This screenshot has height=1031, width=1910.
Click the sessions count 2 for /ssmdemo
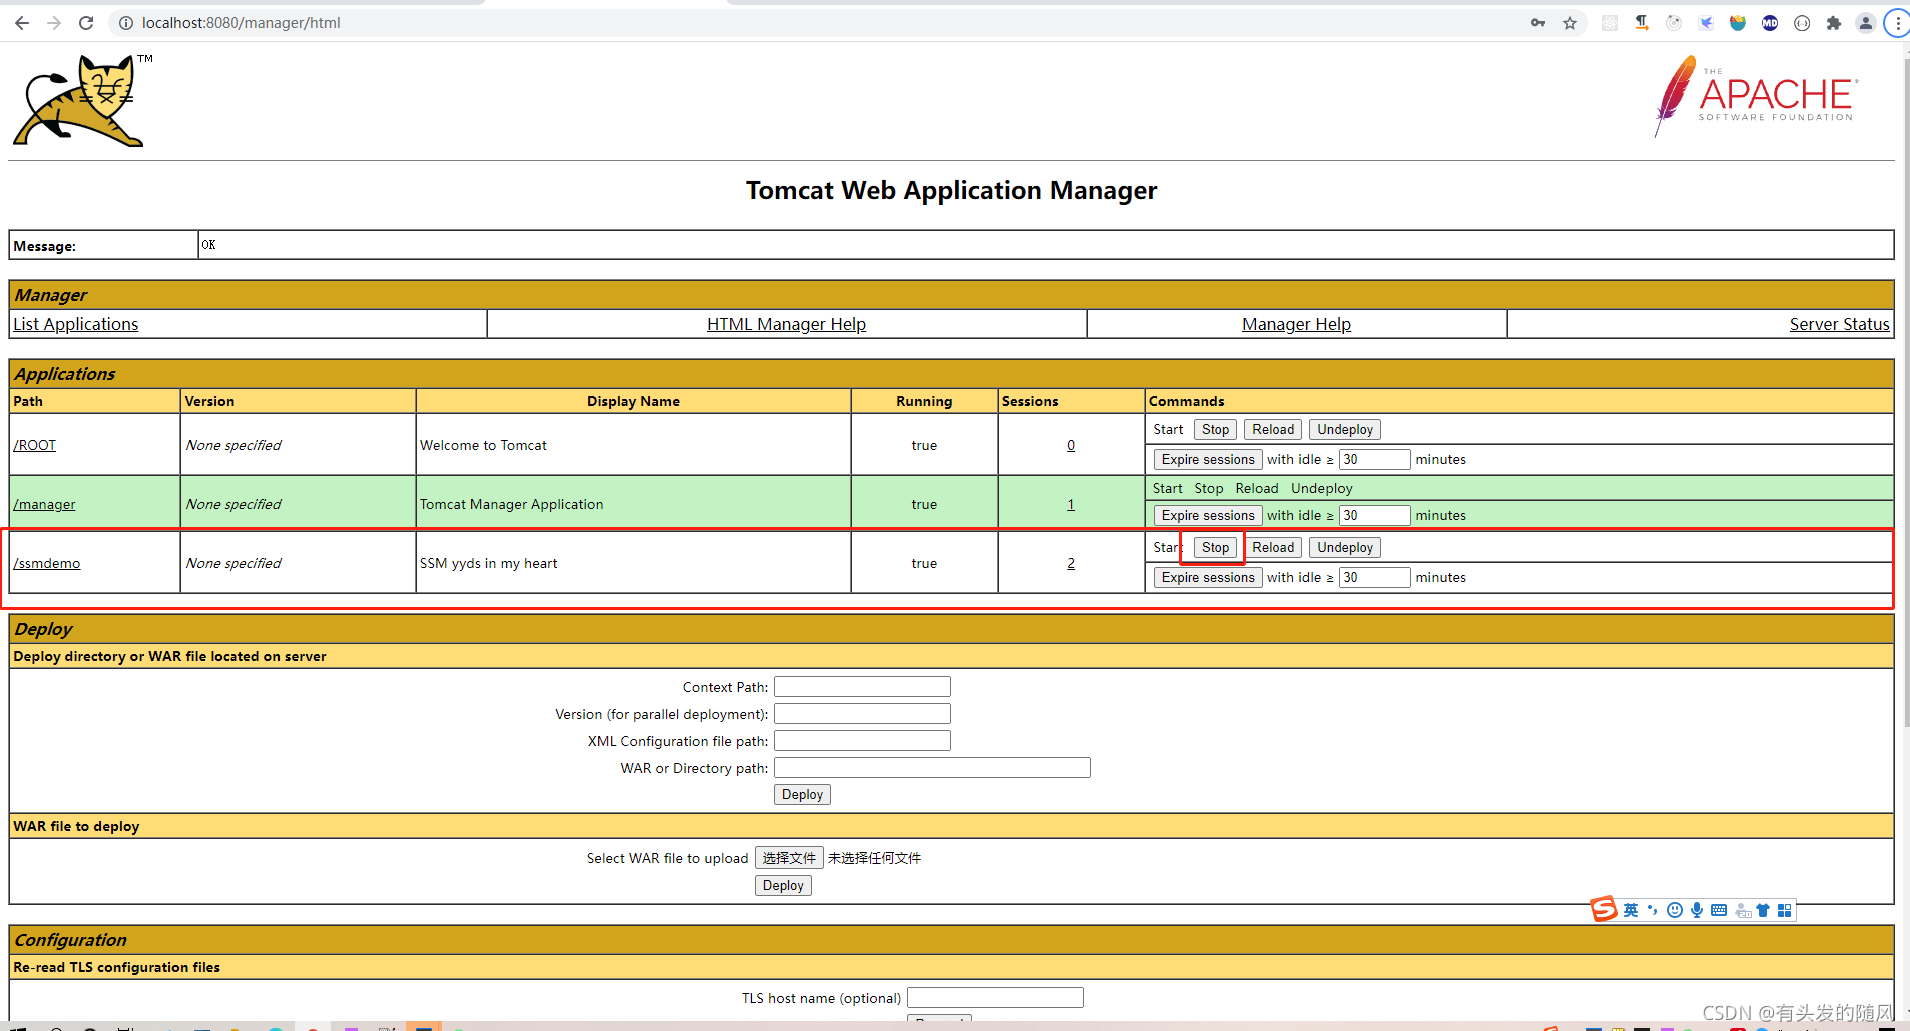coord(1071,563)
